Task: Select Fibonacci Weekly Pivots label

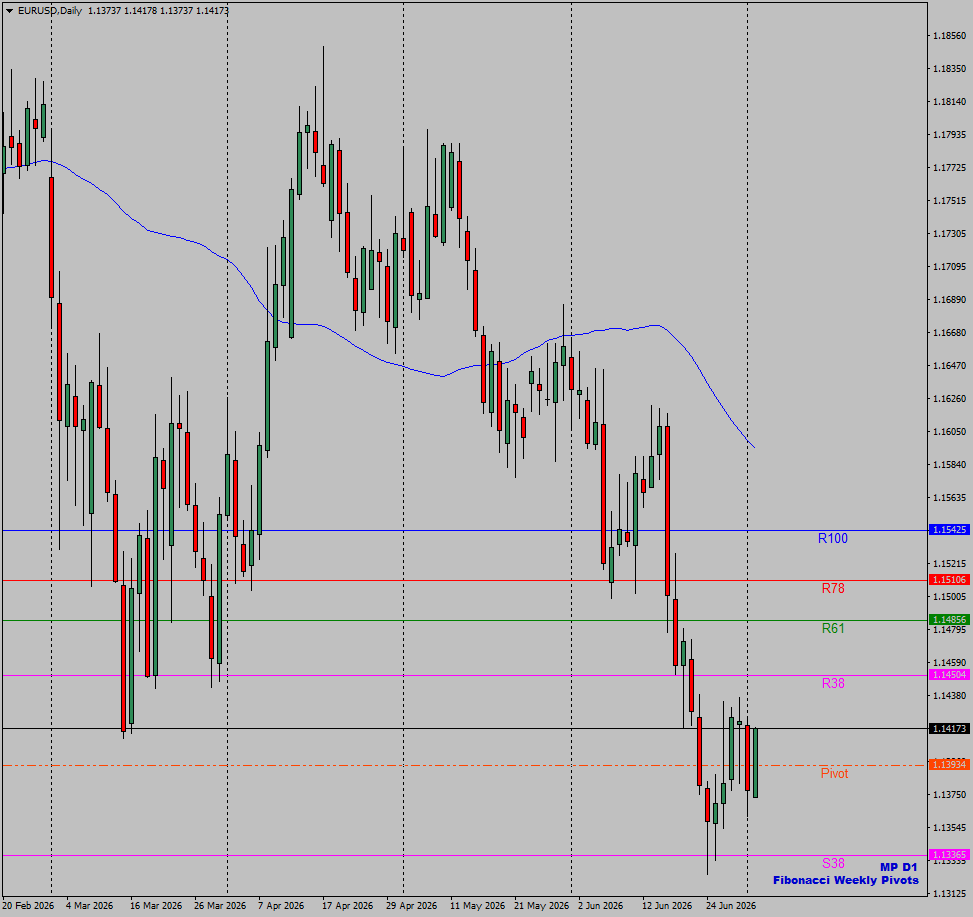Action: pyautogui.click(x=846, y=880)
